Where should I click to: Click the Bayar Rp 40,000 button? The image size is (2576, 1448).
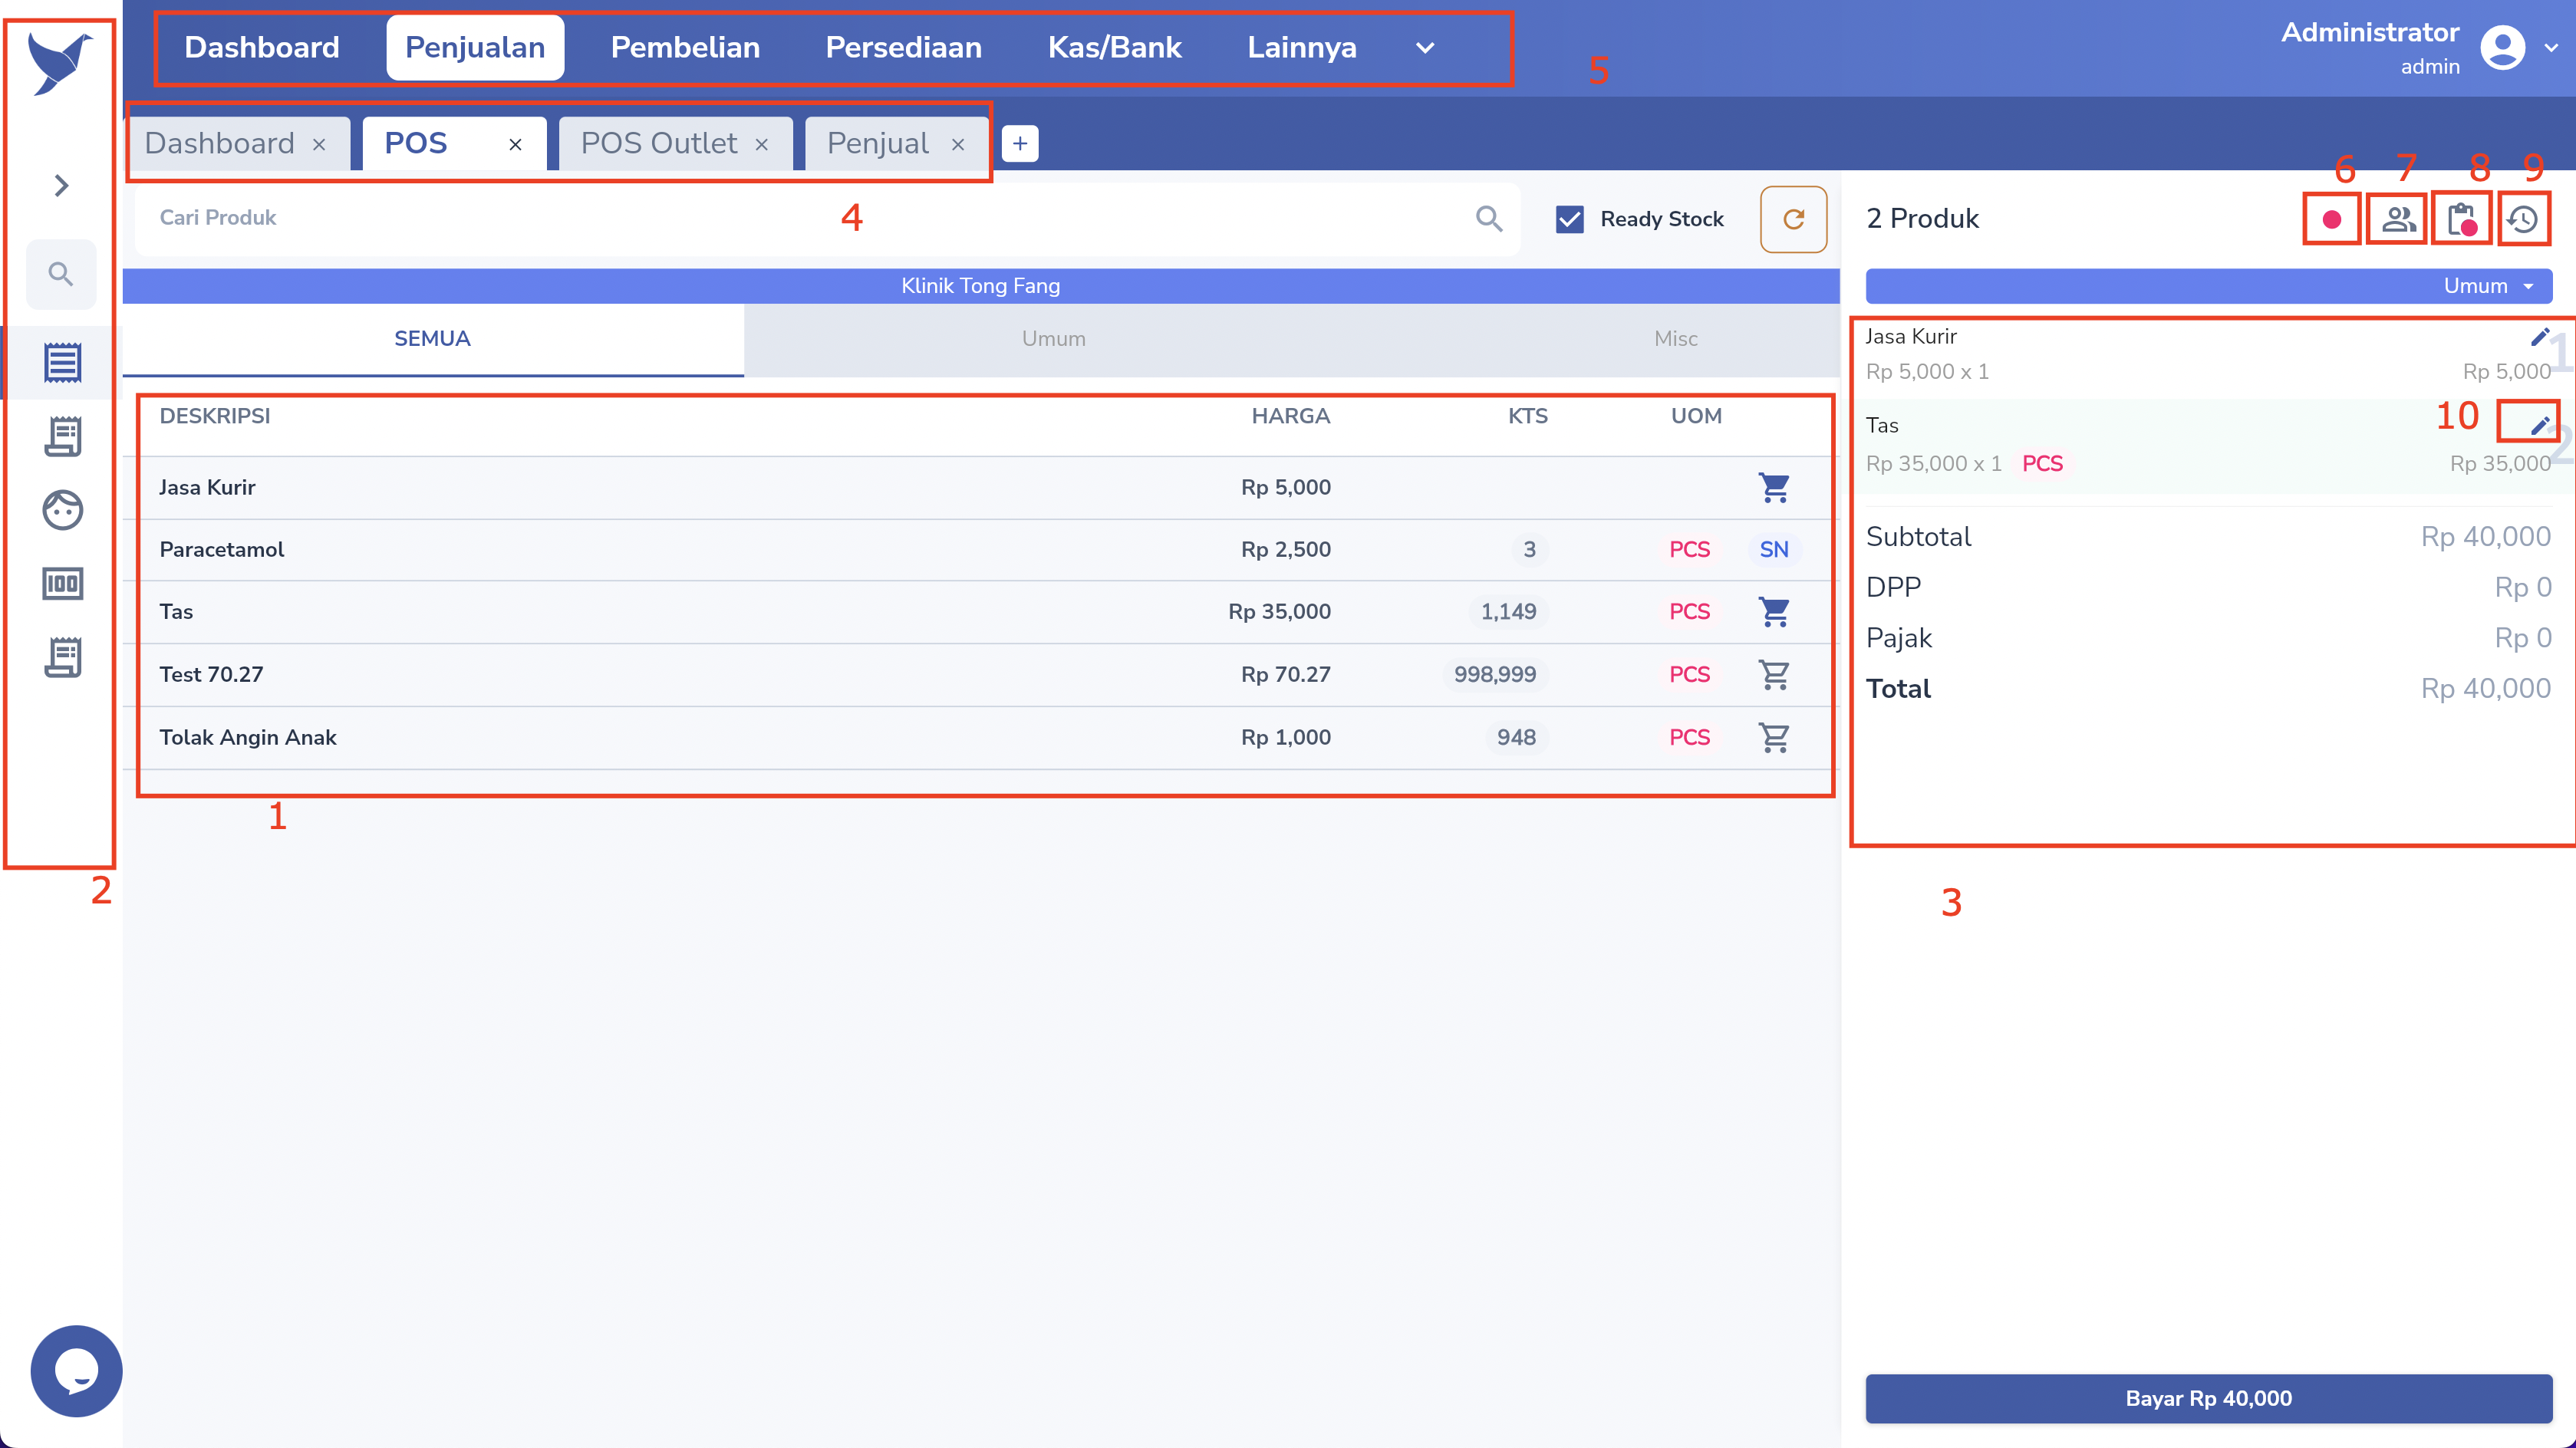click(2208, 1398)
